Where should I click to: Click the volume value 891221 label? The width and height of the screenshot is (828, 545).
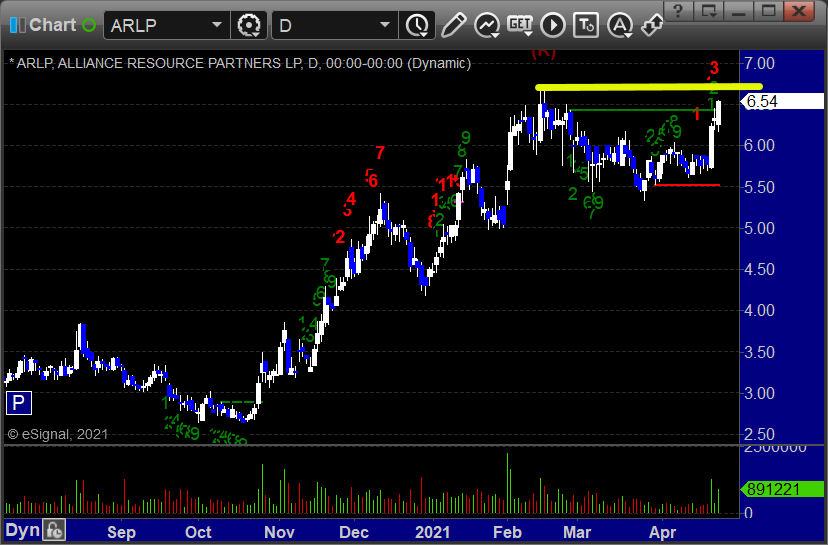tap(783, 490)
